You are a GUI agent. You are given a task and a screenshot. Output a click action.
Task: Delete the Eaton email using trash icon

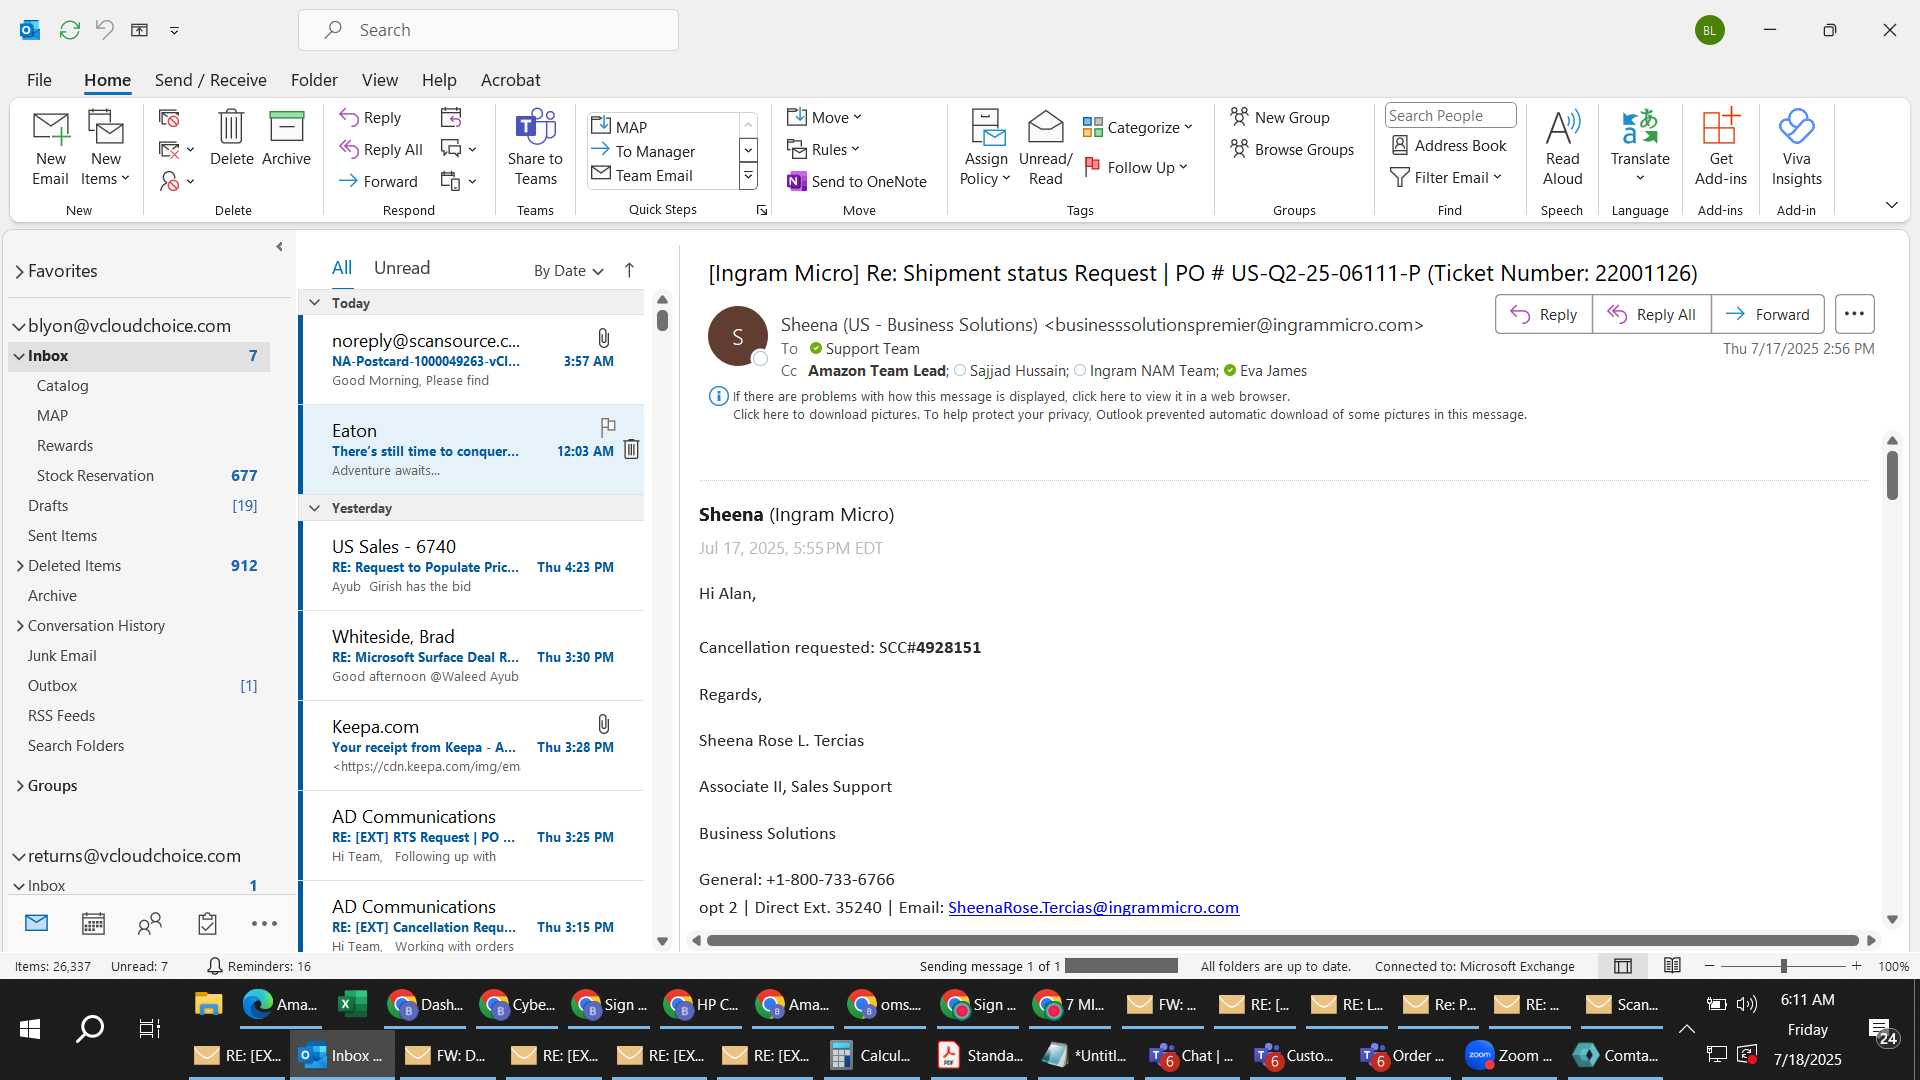pyautogui.click(x=631, y=450)
